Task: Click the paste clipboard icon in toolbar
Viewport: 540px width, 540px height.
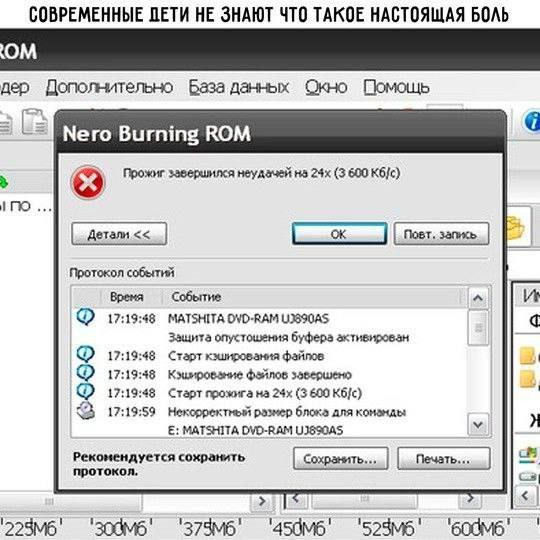Action: 34,122
